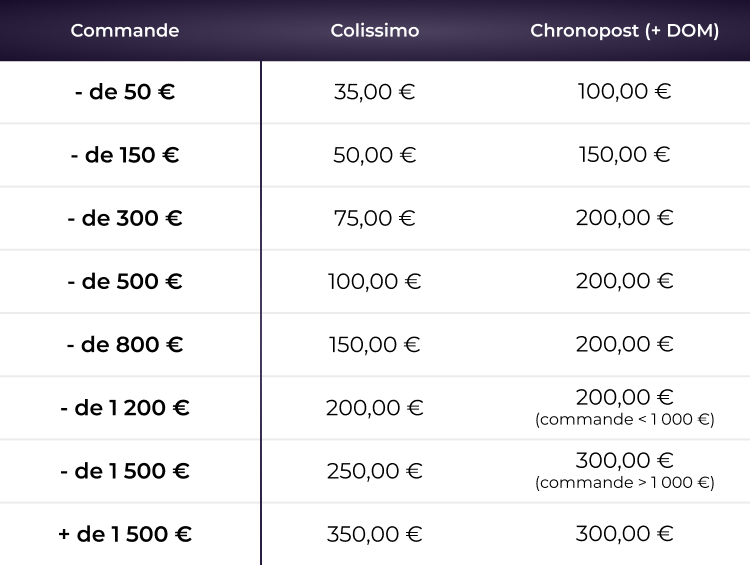The image size is (750, 565).
Task: Select the "- de 800 €" row label
Action: (x=125, y=344)
